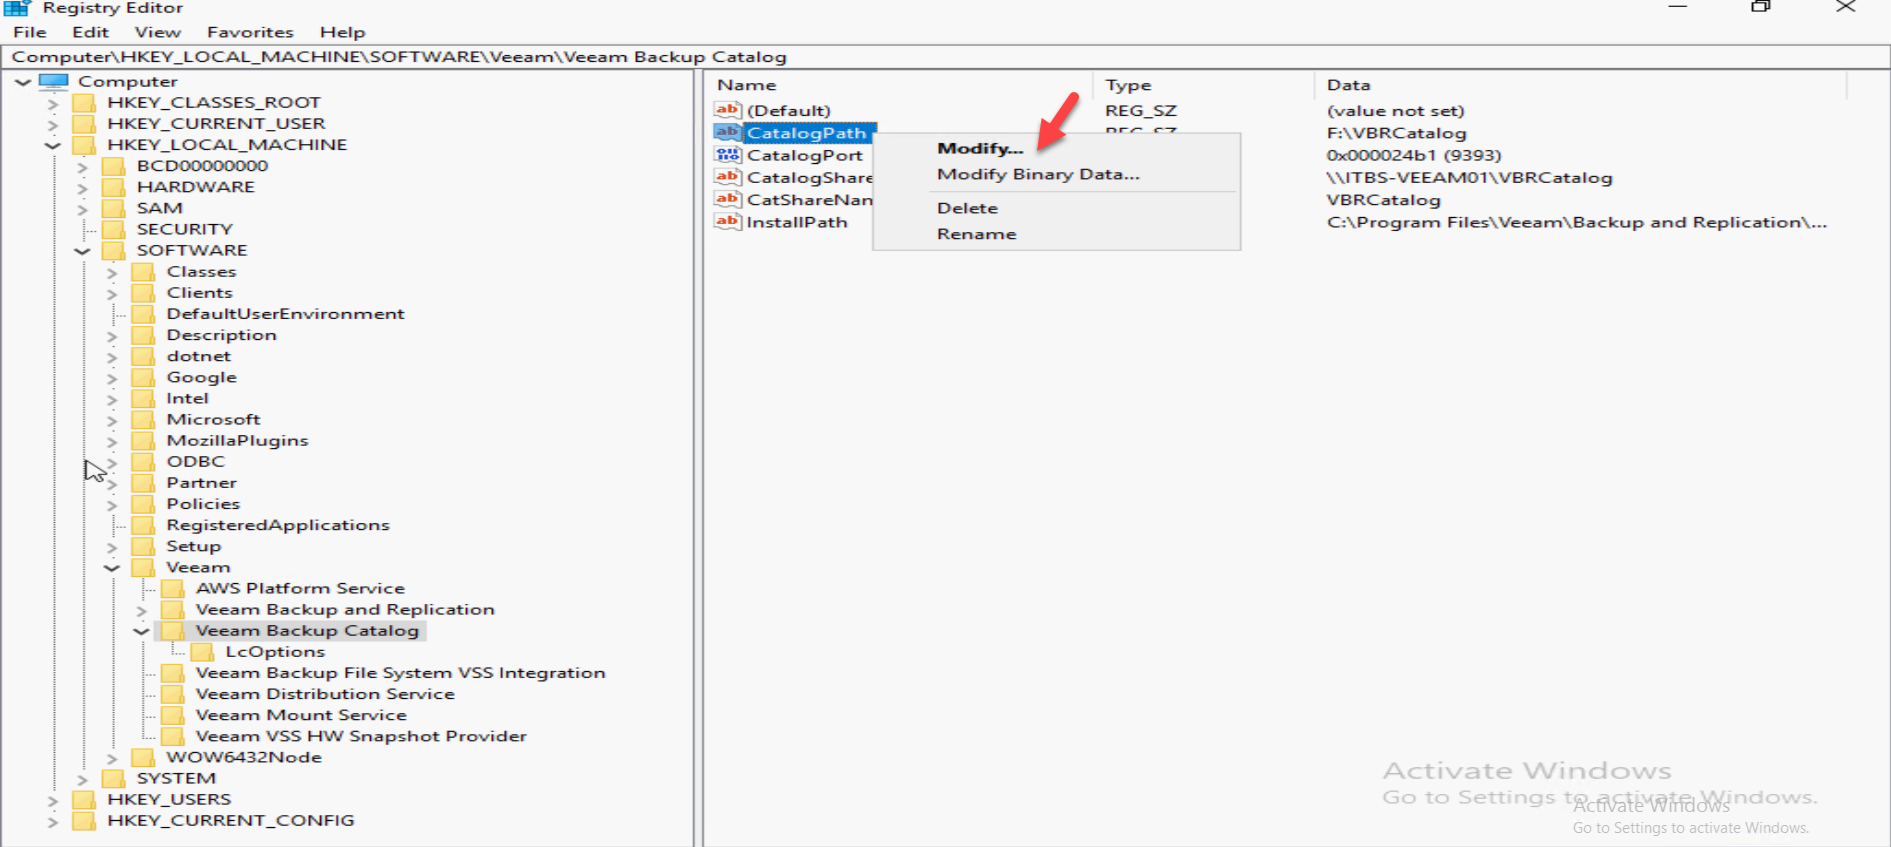Click the Microsoft folder icon

click(x=144, y=419)
